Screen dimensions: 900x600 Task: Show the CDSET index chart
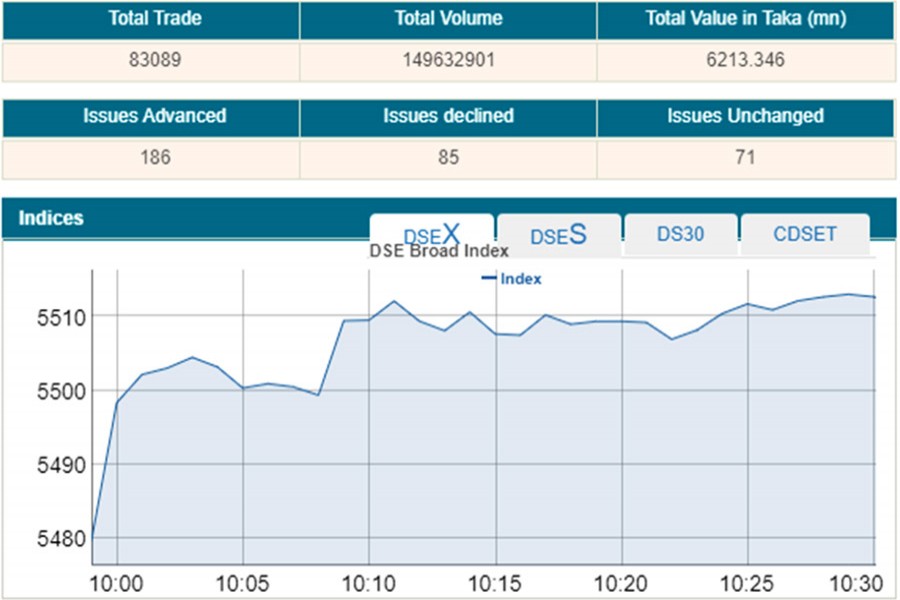(x=804, y=235)
